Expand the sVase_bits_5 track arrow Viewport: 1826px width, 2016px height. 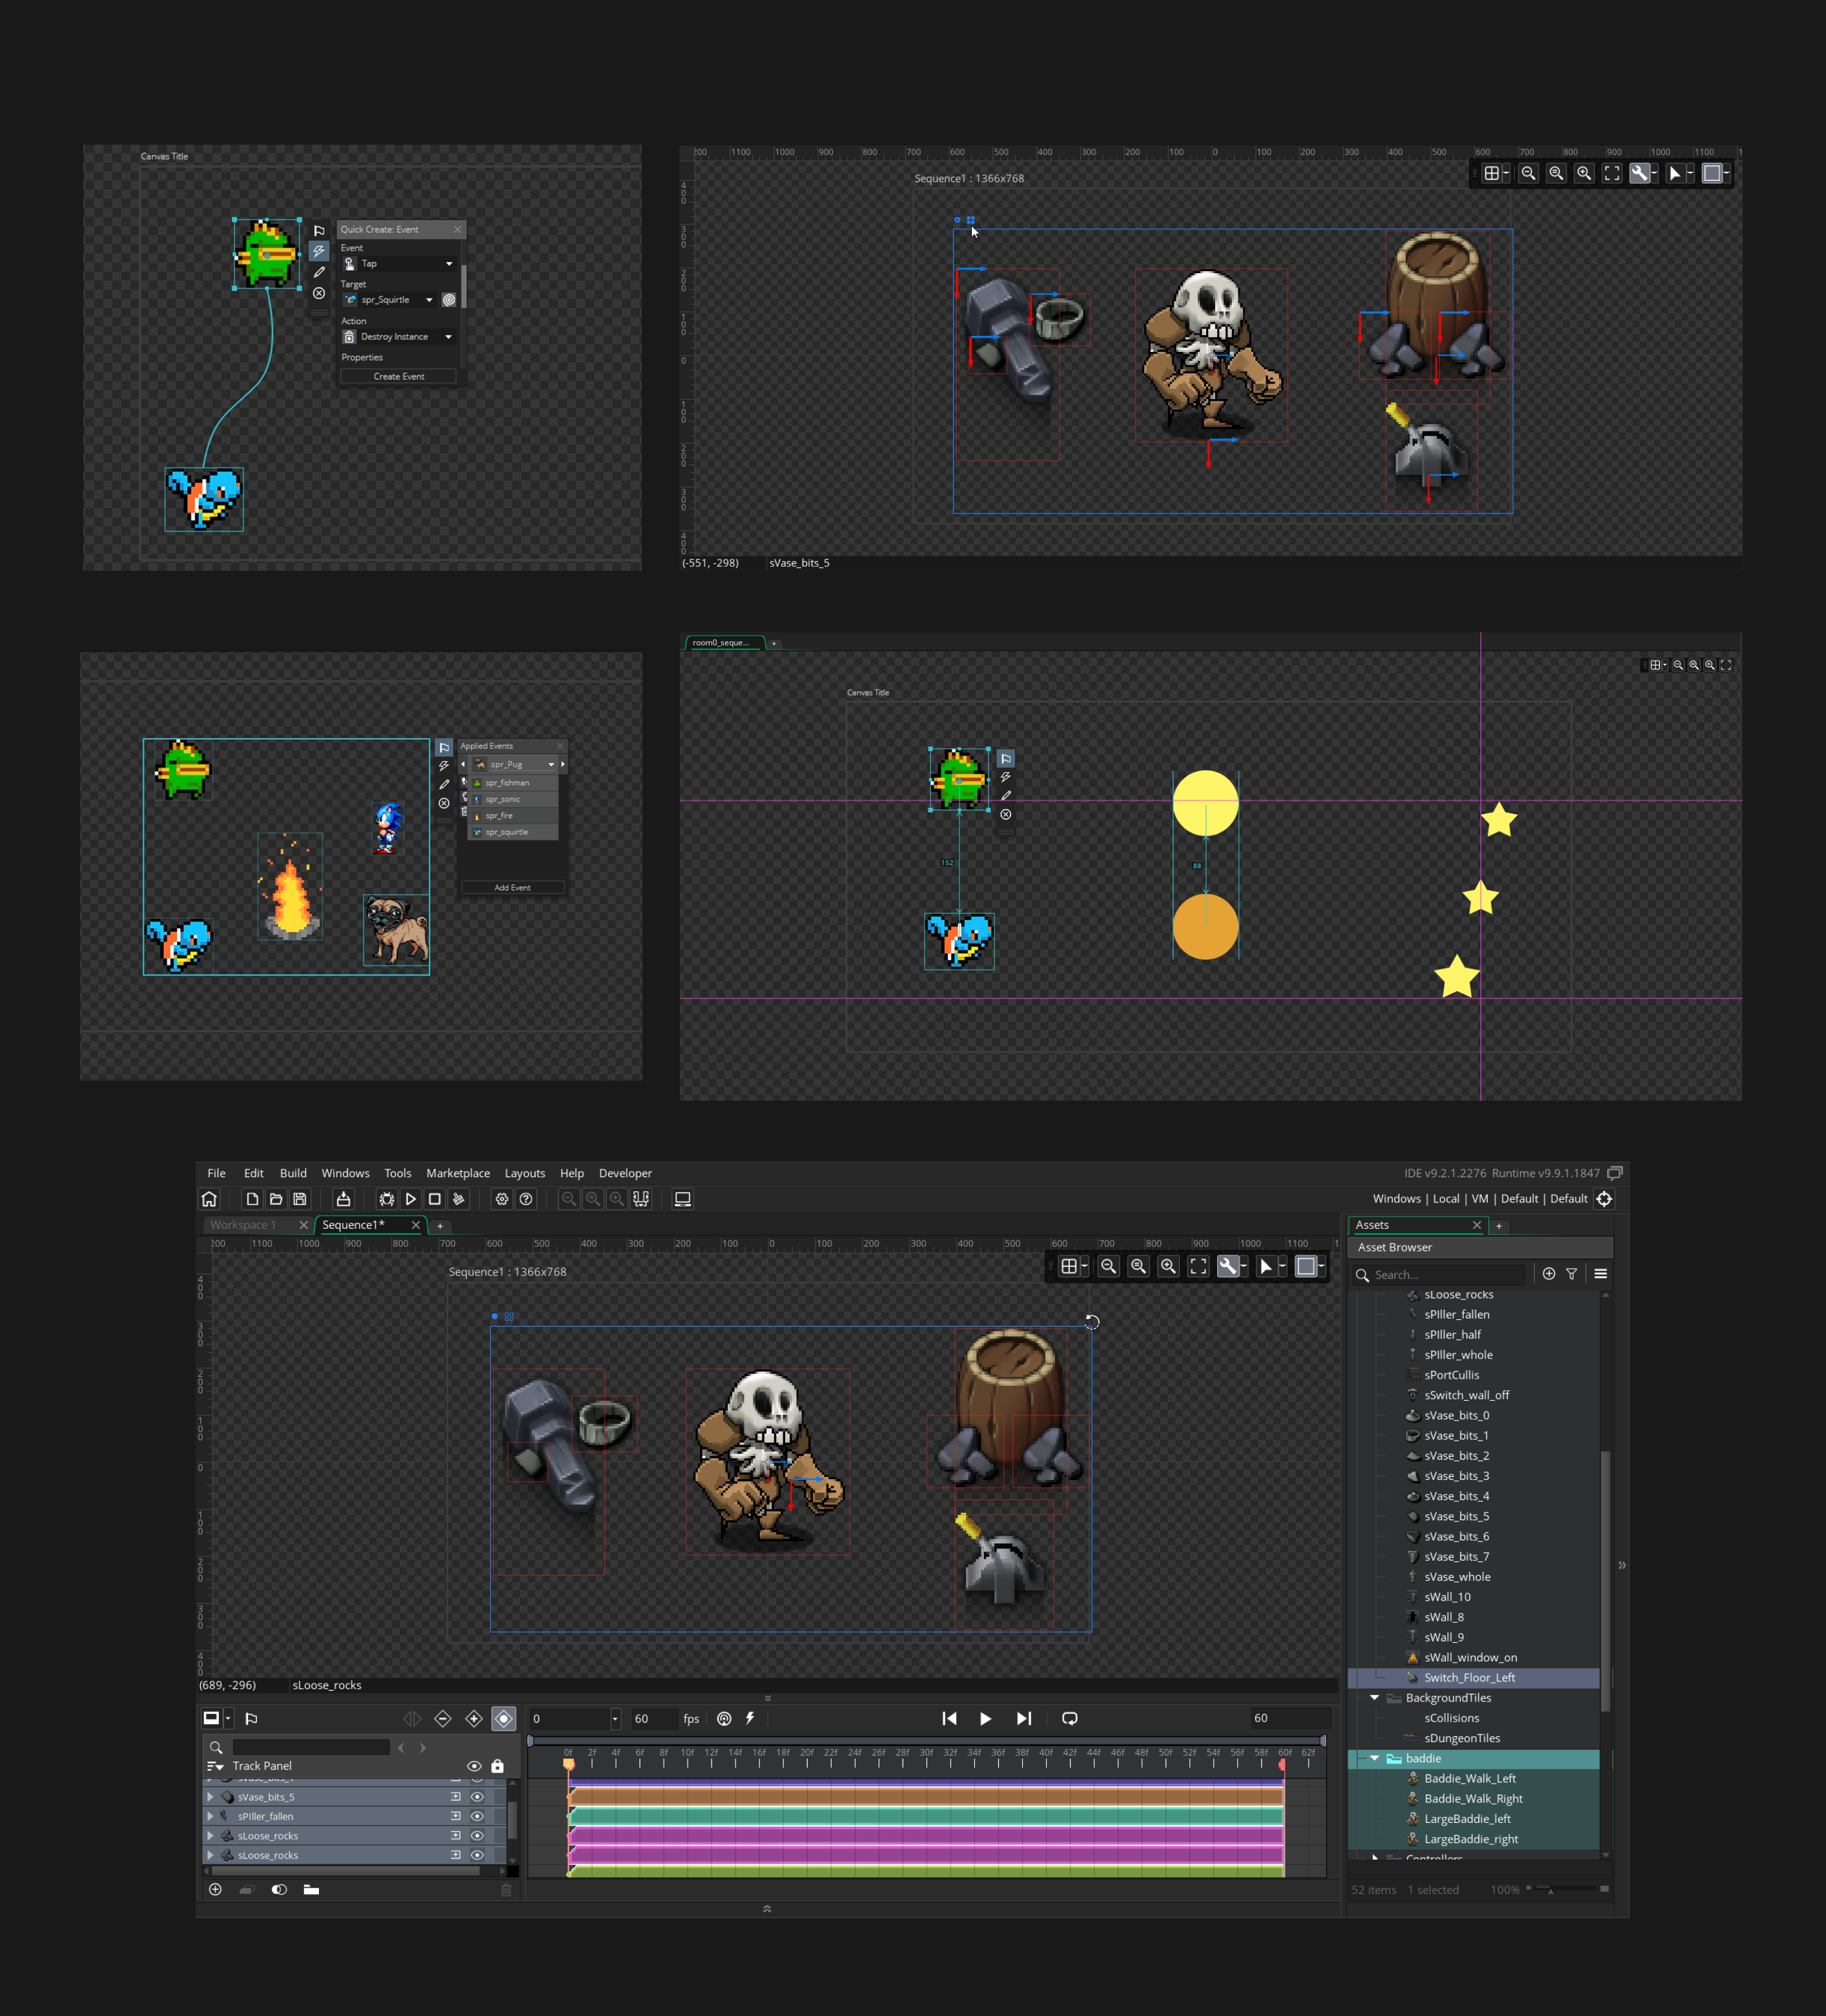tap(210, 1797)
